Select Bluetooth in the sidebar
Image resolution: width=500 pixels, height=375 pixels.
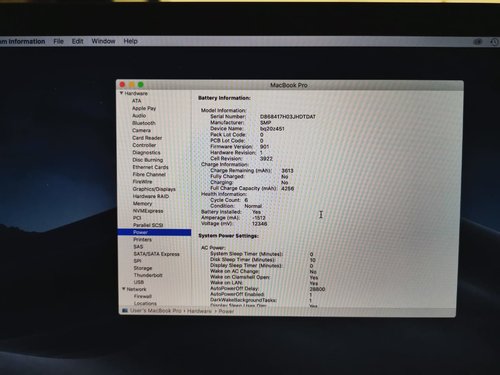144,123
